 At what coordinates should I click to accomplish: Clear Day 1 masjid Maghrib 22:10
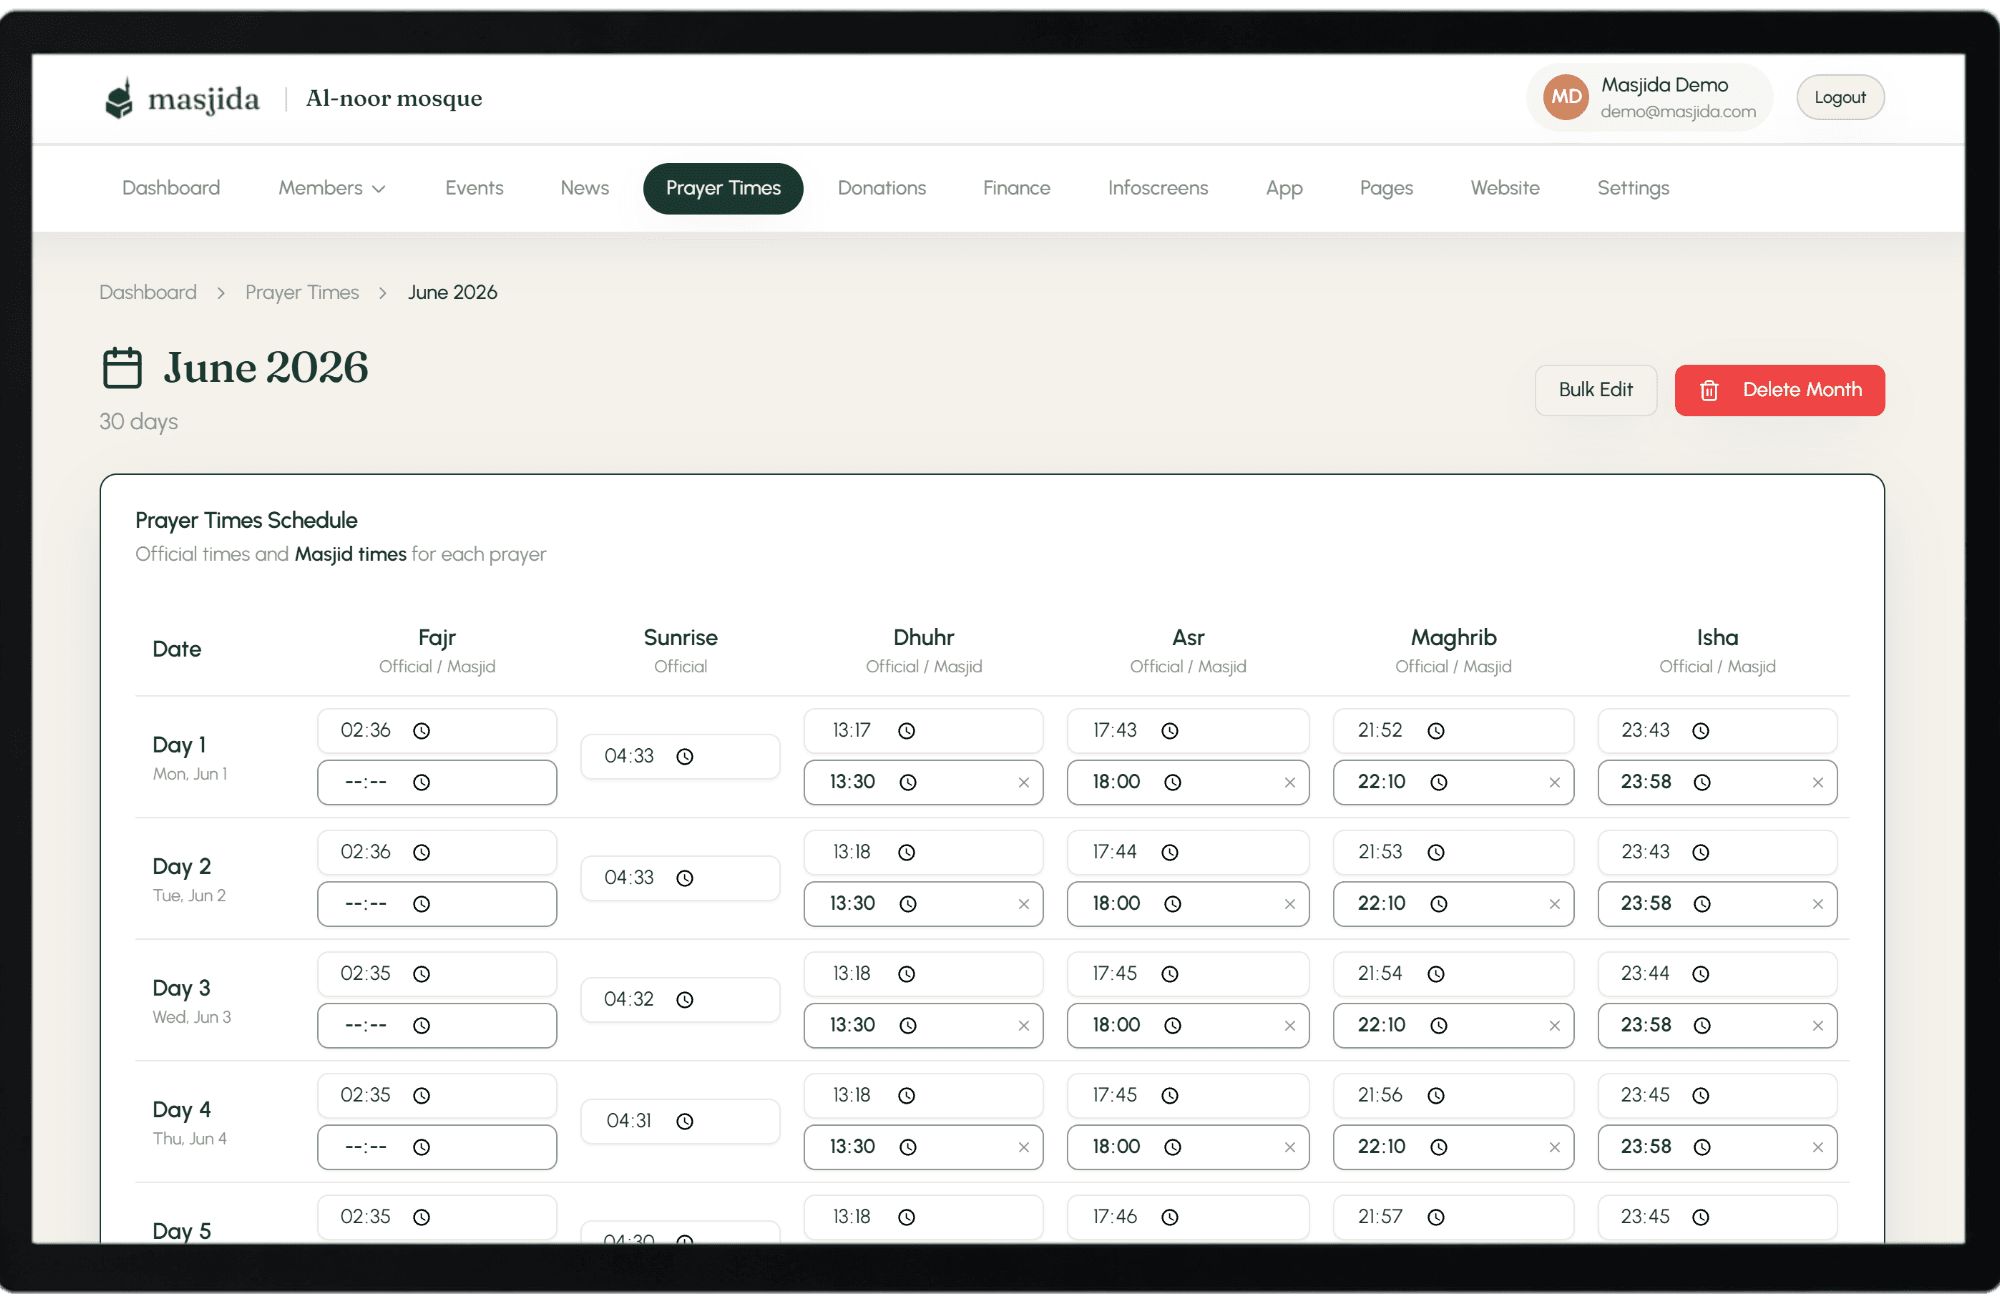pos(1555,783)
